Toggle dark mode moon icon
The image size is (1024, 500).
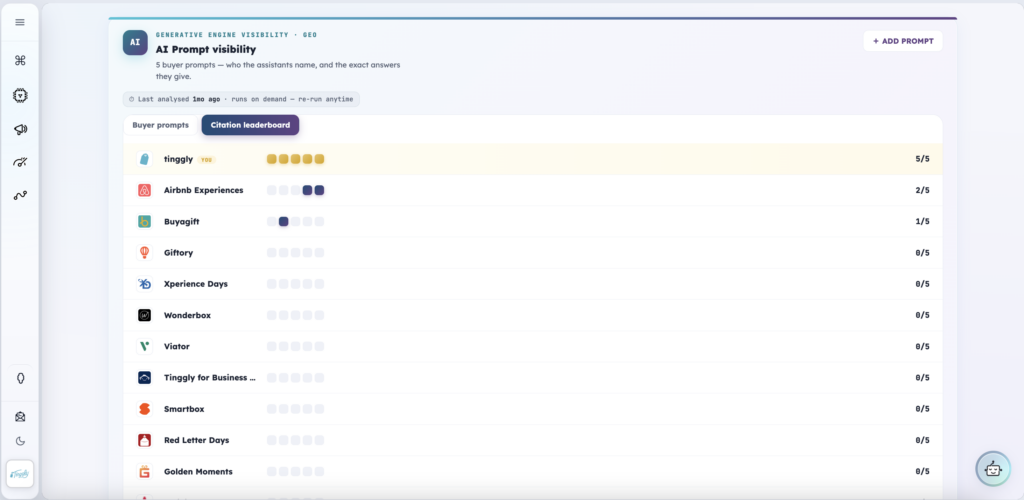(20, 441)
